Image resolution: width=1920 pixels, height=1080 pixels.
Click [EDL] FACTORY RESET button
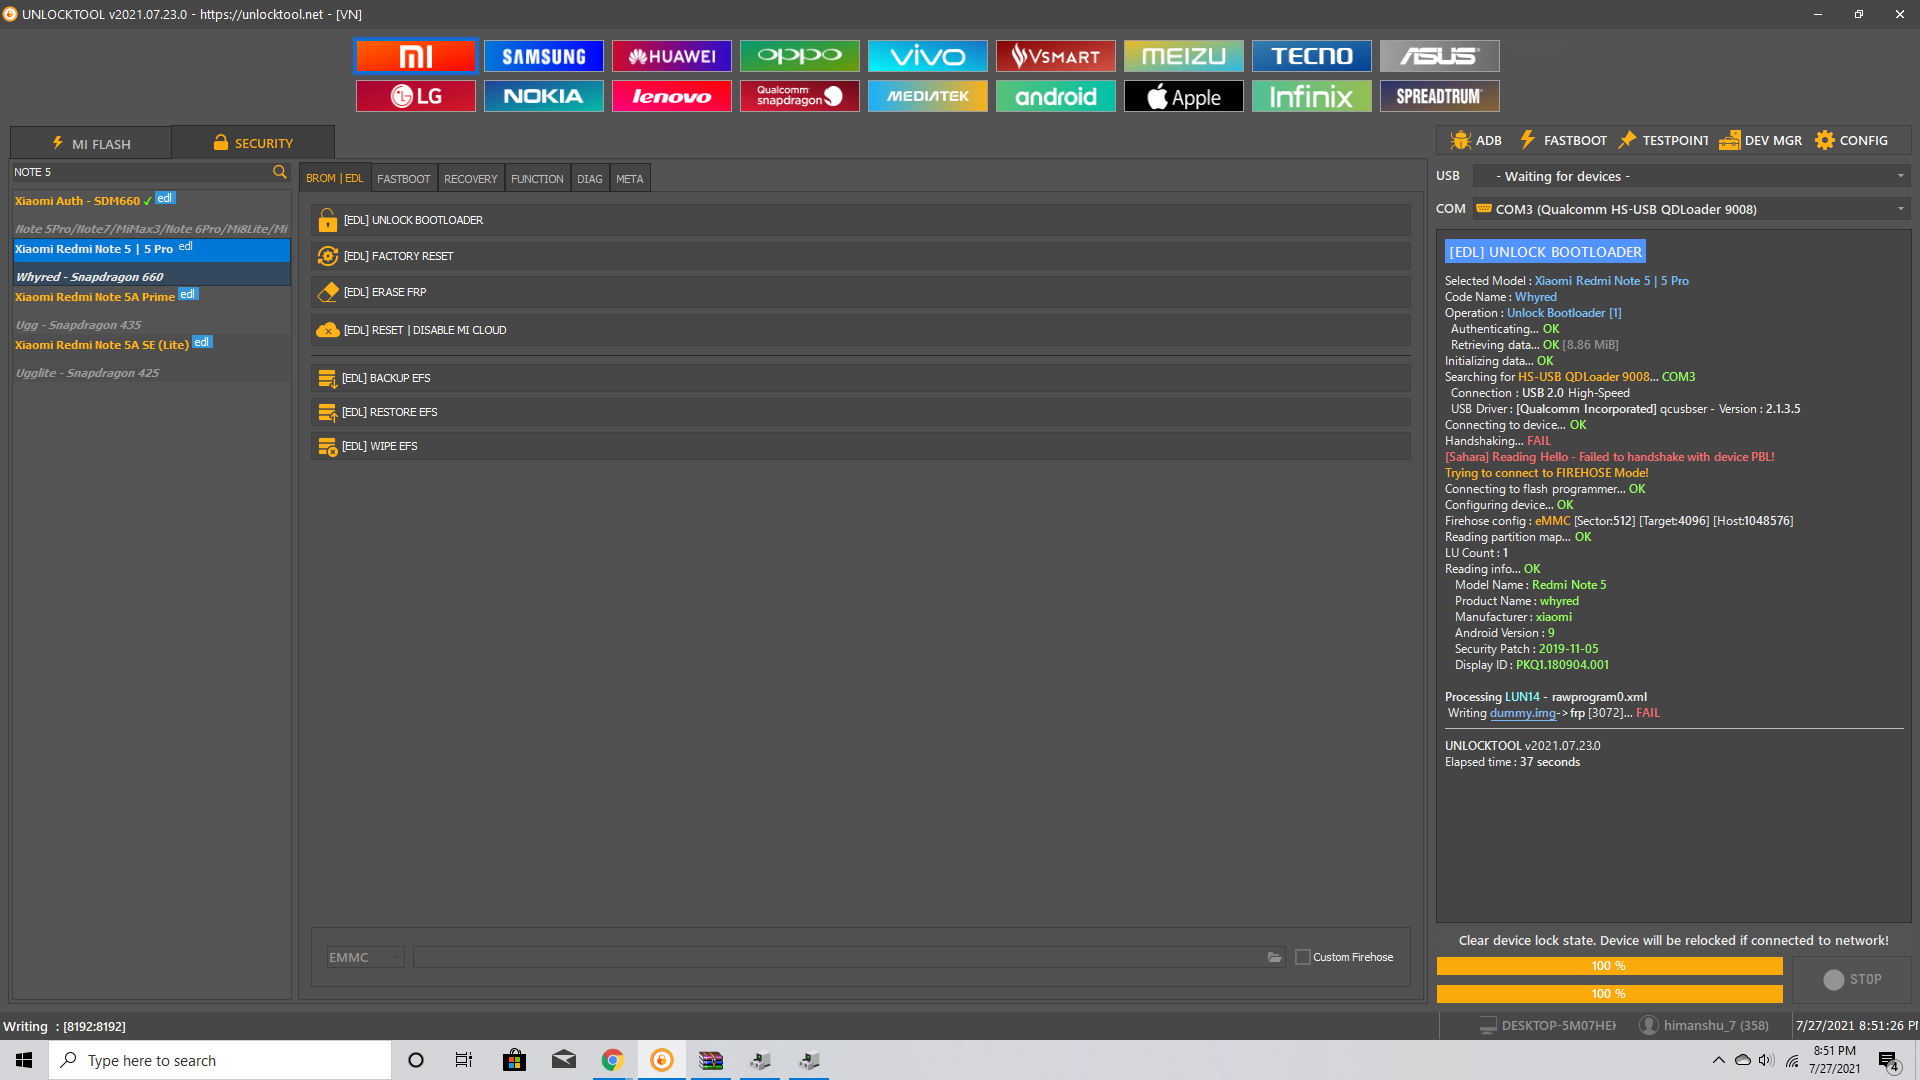[861, 256]
